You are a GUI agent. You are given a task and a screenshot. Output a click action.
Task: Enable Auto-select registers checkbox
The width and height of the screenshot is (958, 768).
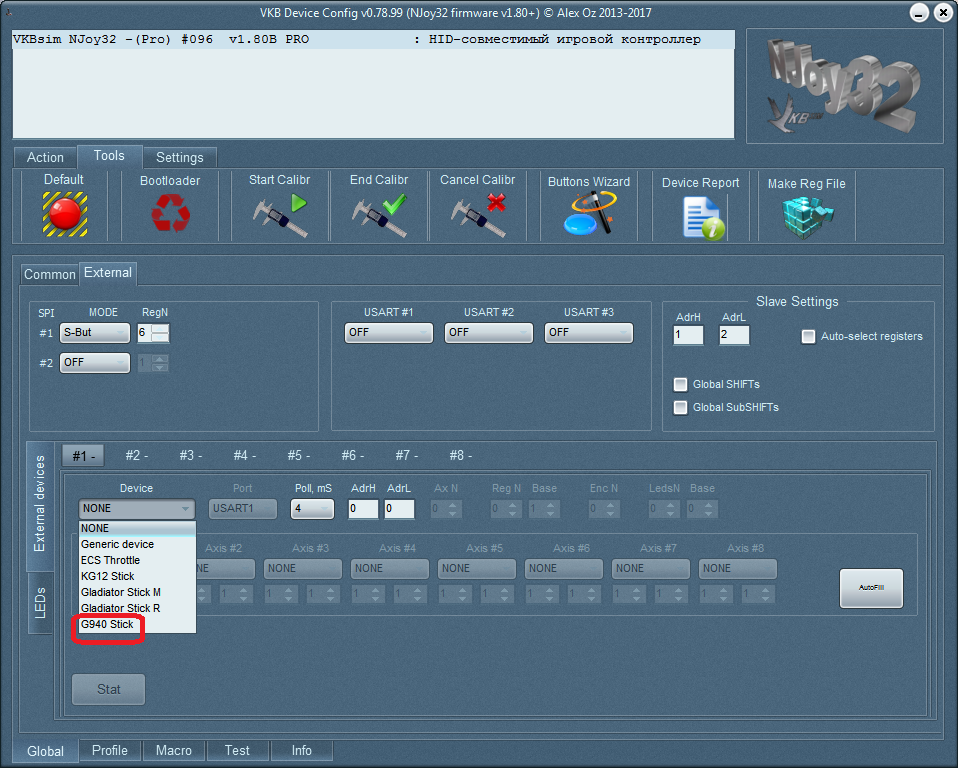coord(808,337)
